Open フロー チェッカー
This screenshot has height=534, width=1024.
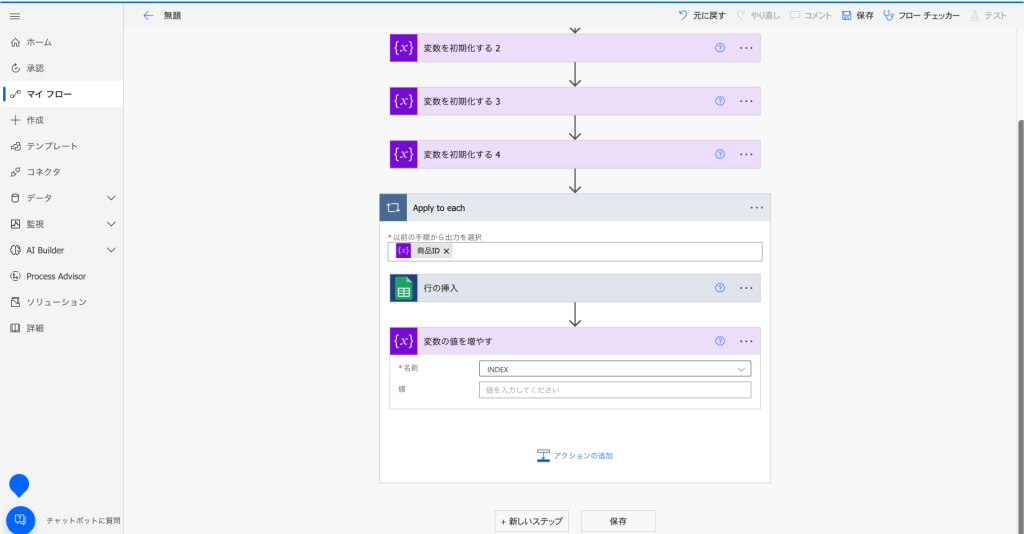(x=921, y=16)
